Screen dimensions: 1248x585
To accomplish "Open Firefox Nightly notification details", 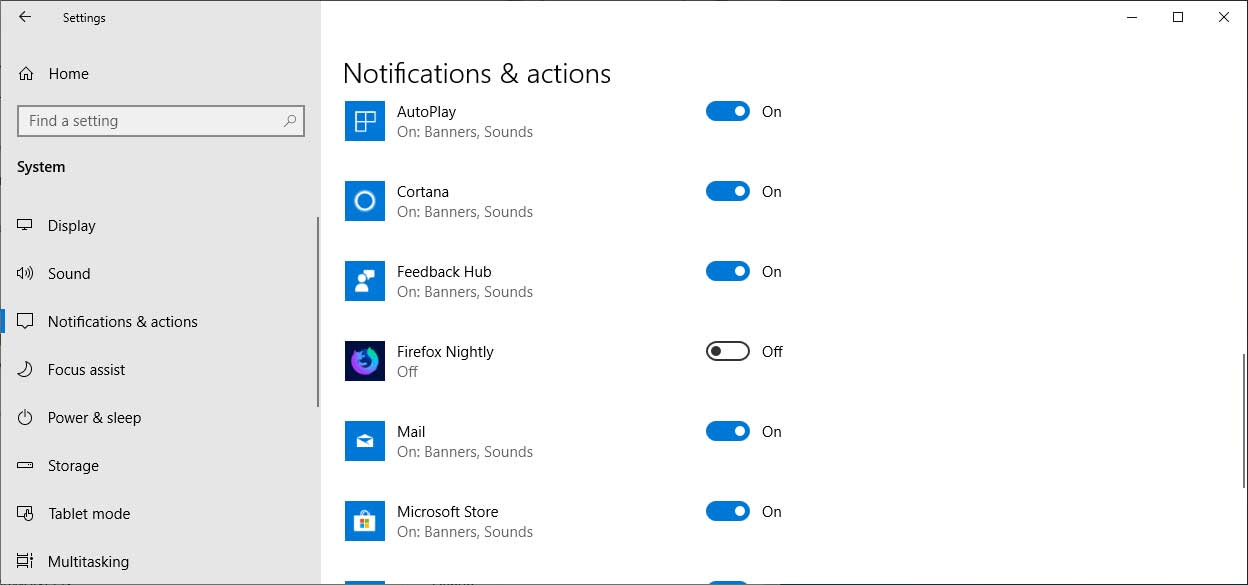I will pyautogui.click(x=445, y=352).
